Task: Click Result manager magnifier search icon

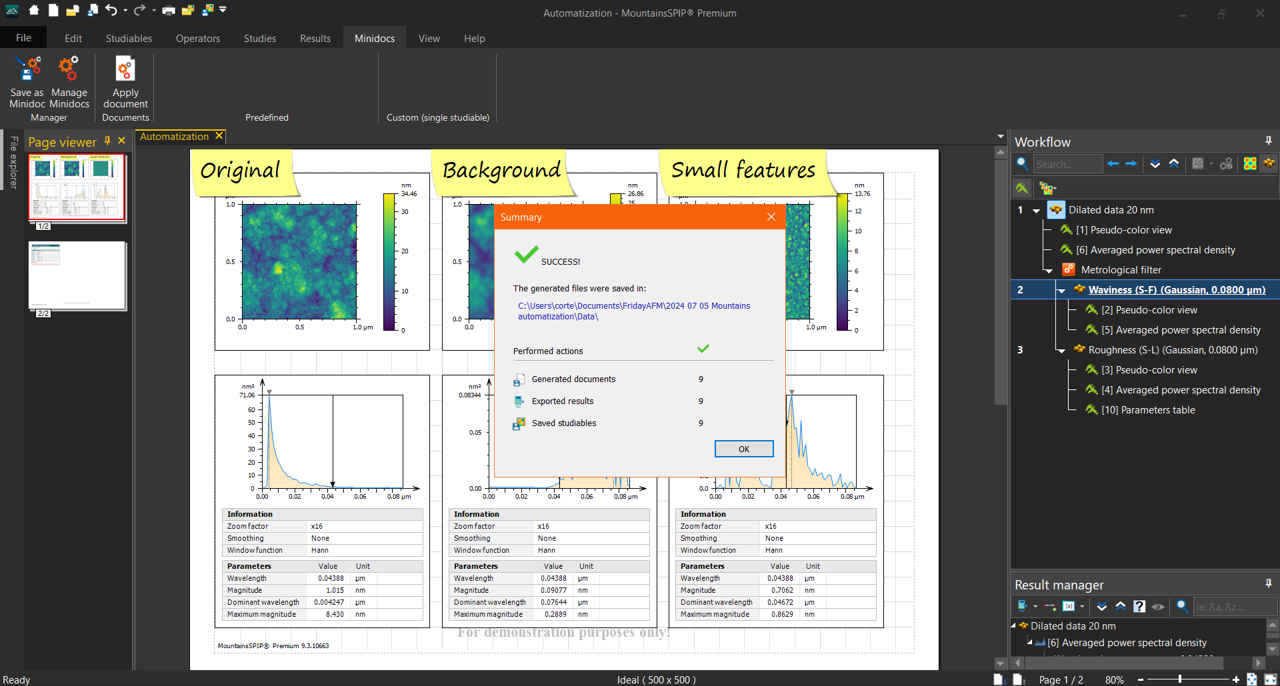Action: click(x=1182, y=606)
